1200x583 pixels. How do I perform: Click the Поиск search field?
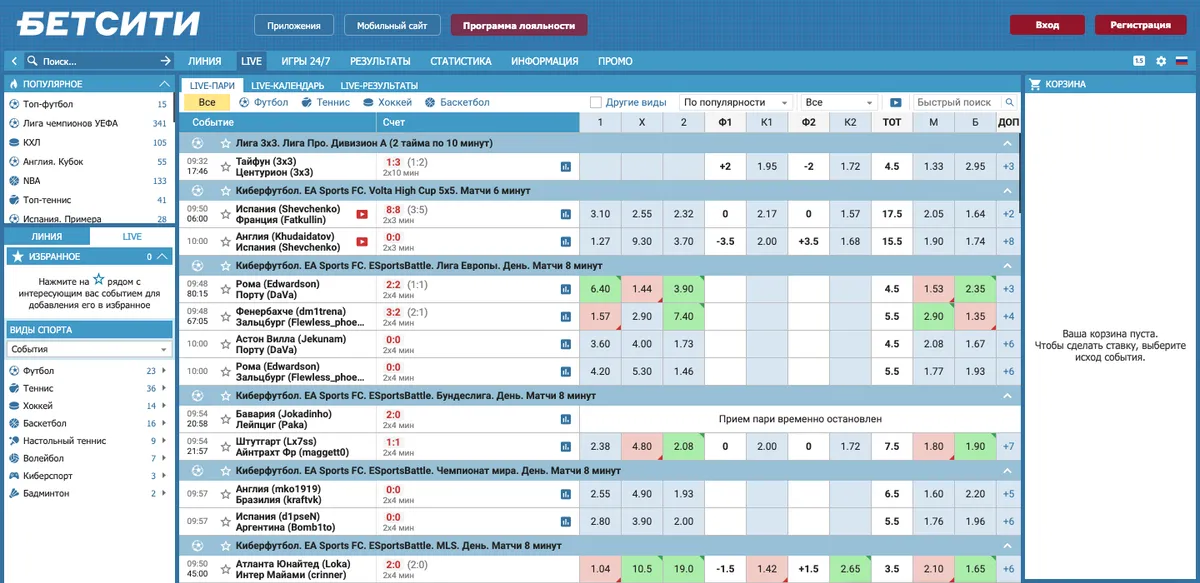[x=98, y=61]
